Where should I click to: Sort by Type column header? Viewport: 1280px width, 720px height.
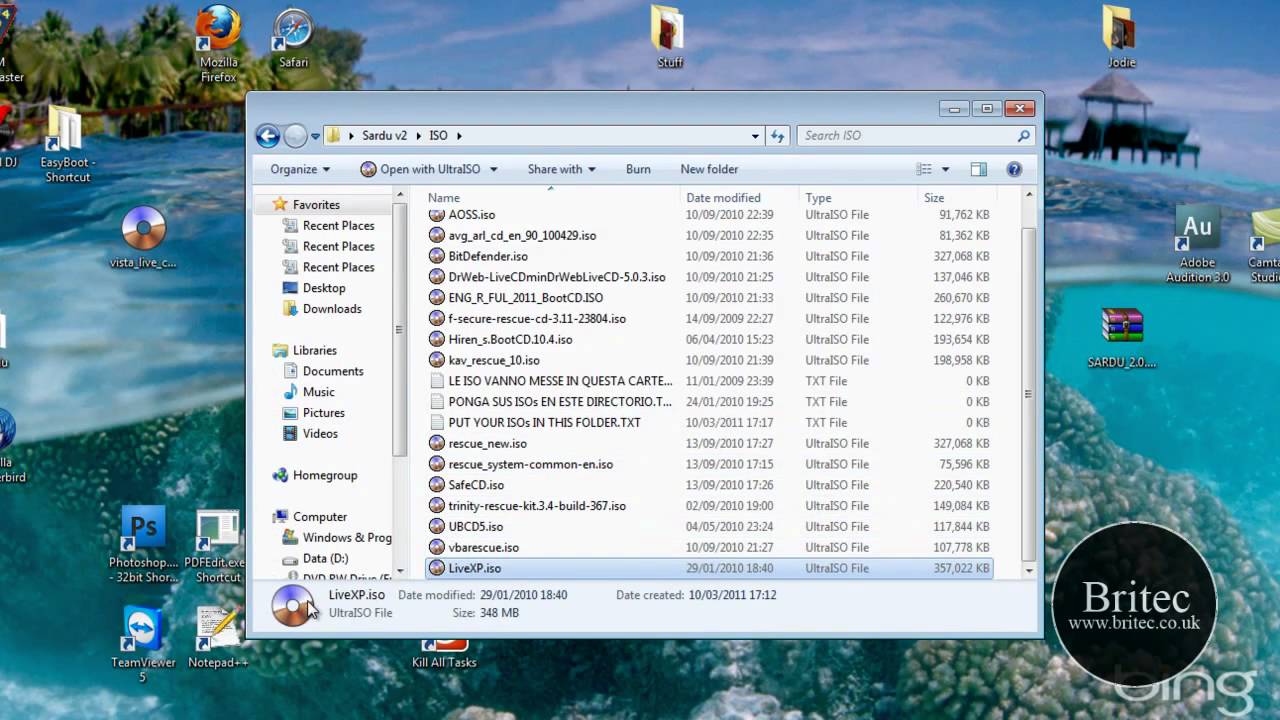859,198
